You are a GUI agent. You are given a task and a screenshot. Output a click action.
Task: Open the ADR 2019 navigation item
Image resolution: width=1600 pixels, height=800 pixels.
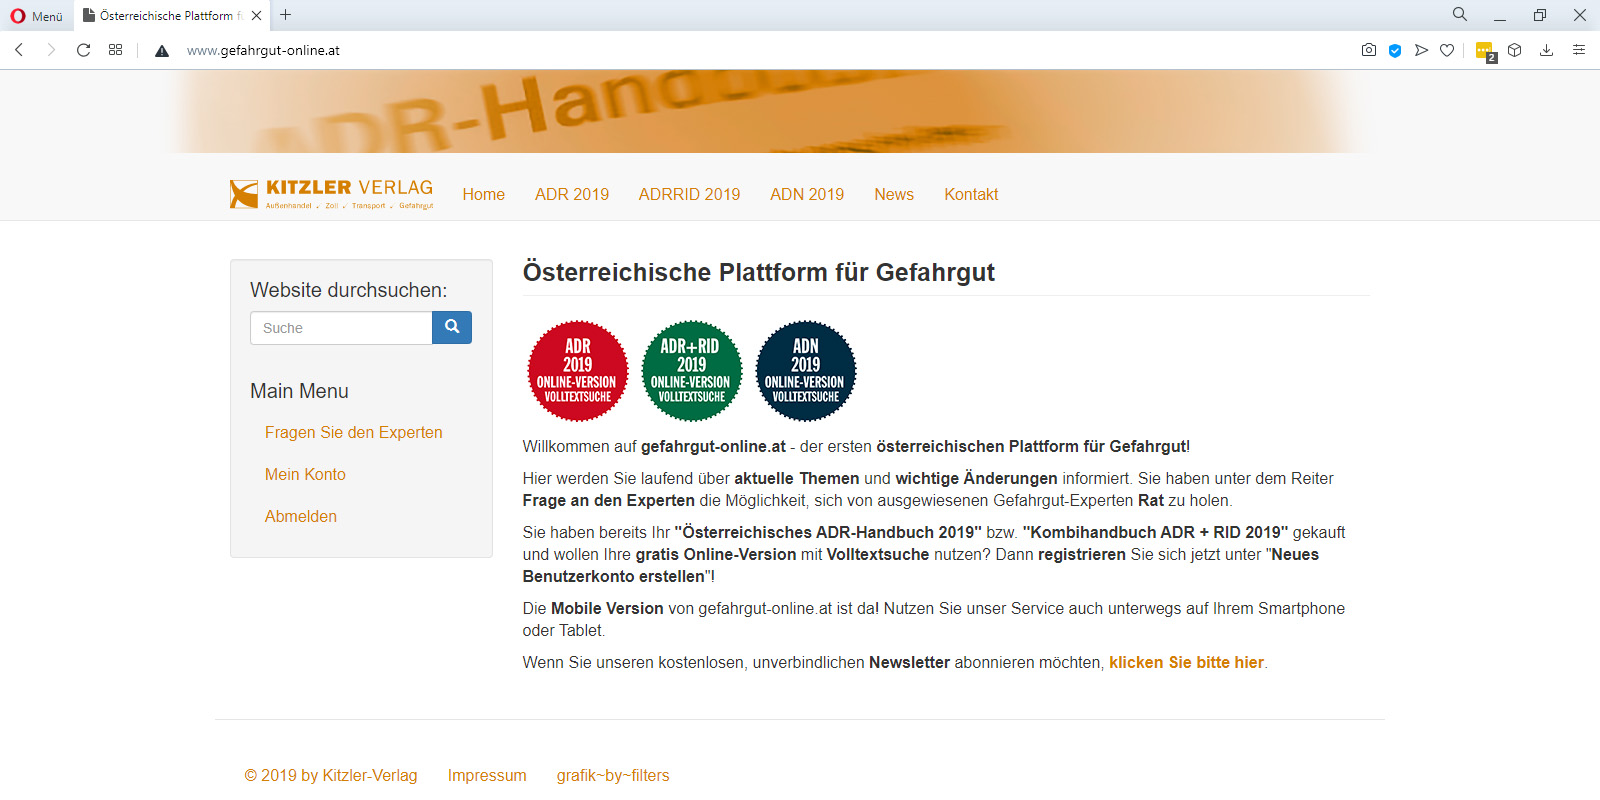[x=572, y=194]
